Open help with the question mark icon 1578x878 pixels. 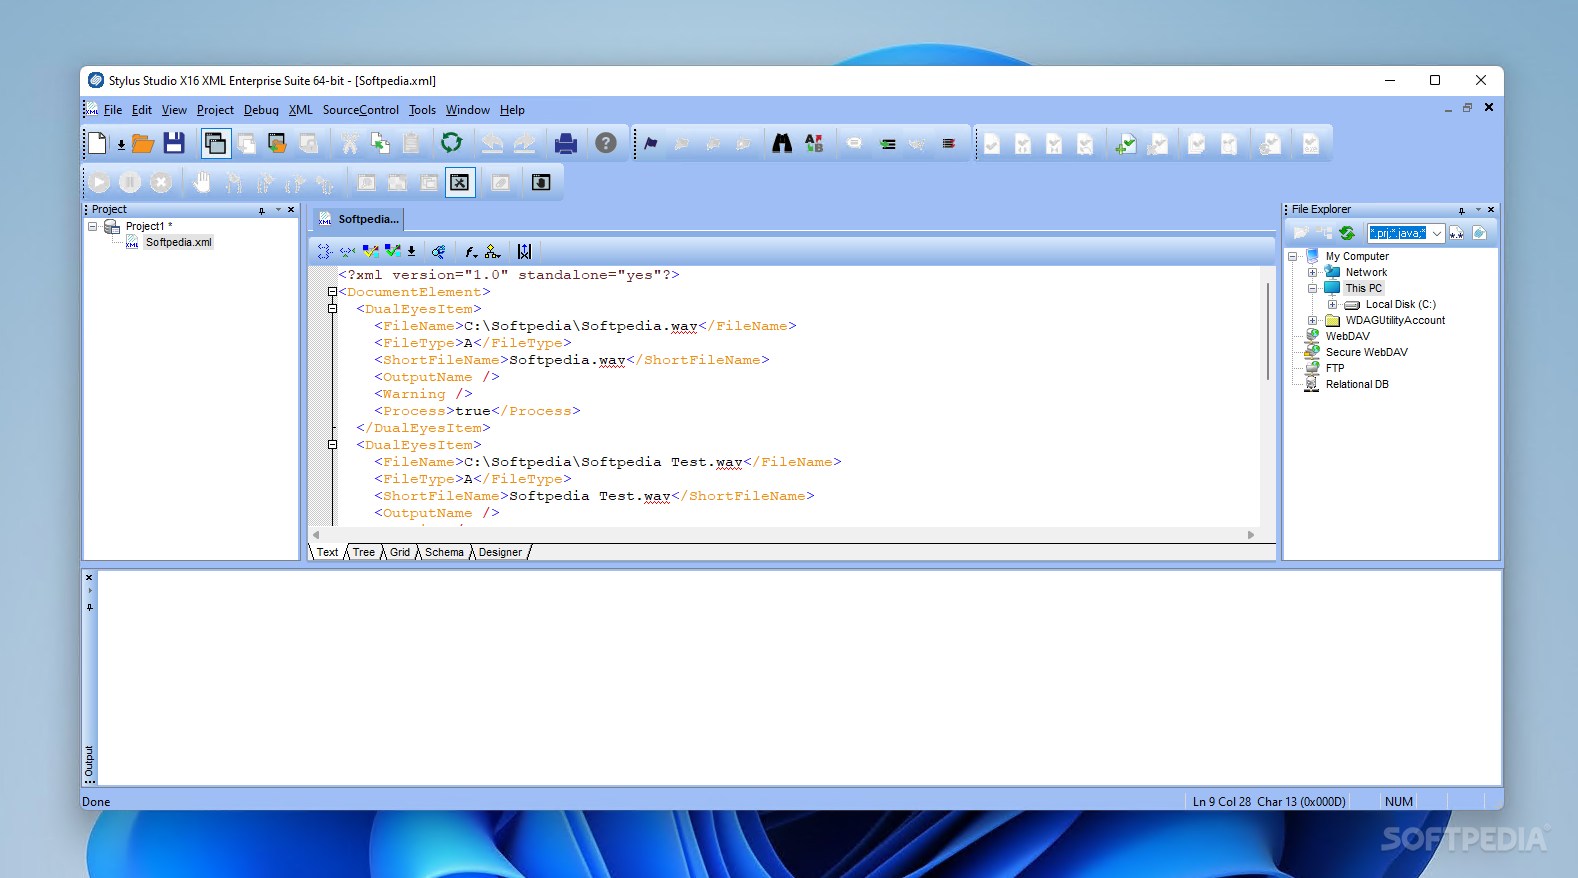click(606, 143)
